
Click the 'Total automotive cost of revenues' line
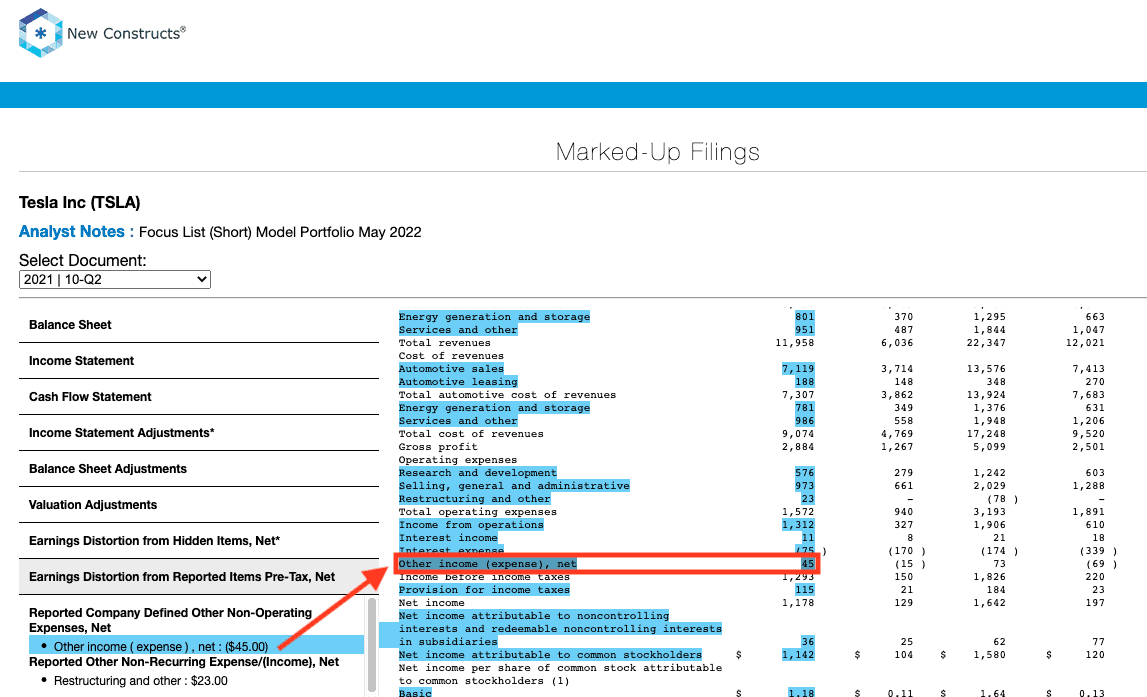click(x=507, y=395)
